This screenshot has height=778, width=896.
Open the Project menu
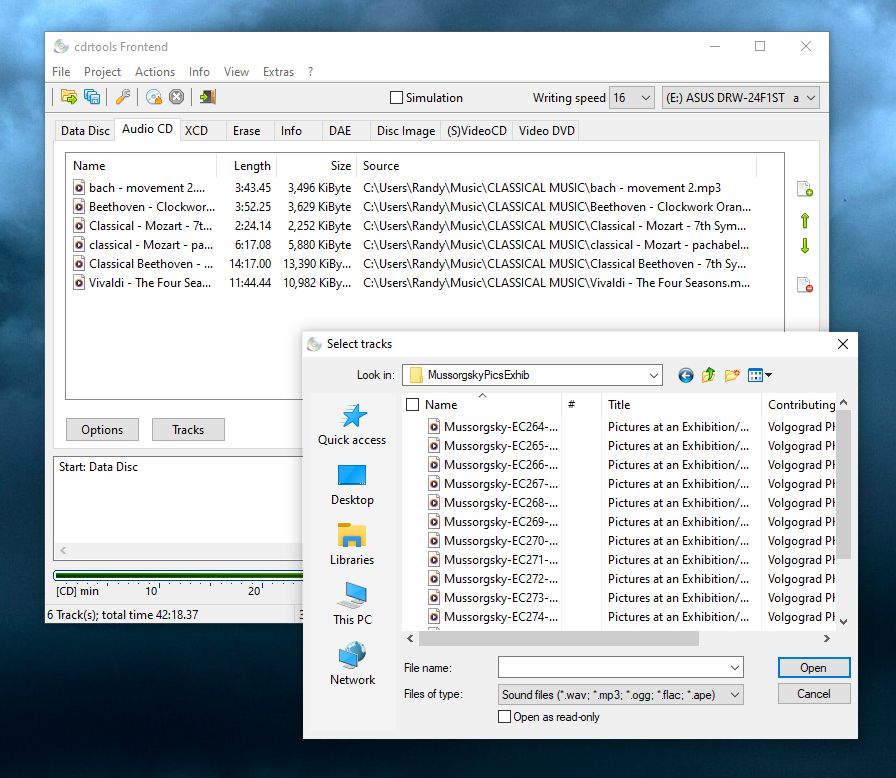(x=102, y=71)
